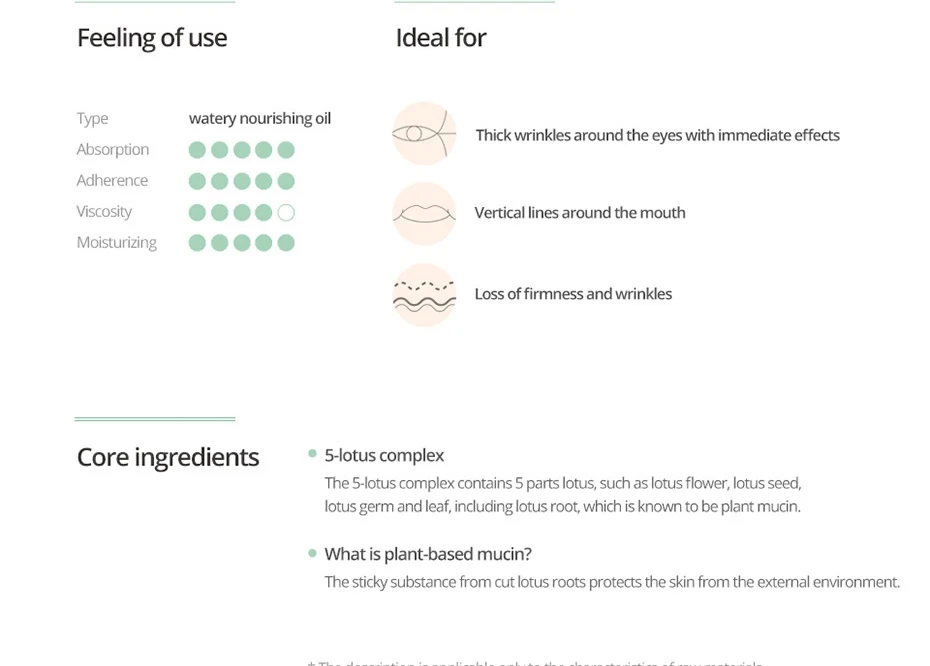930x666 pixels.
Task: Click the Ideal for heading
Action: 441,38
